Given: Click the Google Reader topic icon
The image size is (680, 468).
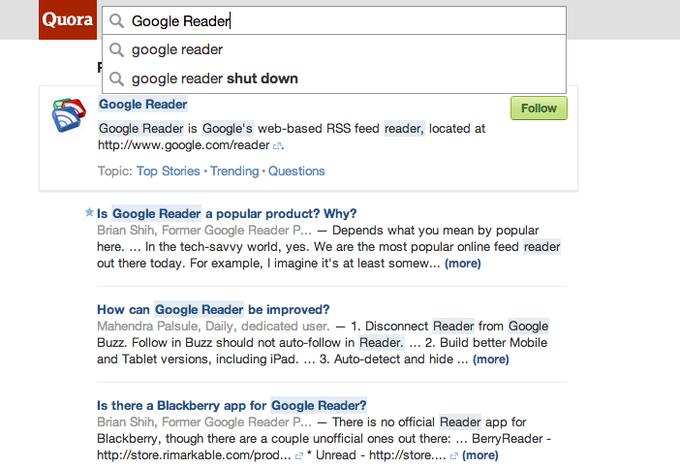Looking at the screenshot, I should pyautogui.click(x=68, y=115).
